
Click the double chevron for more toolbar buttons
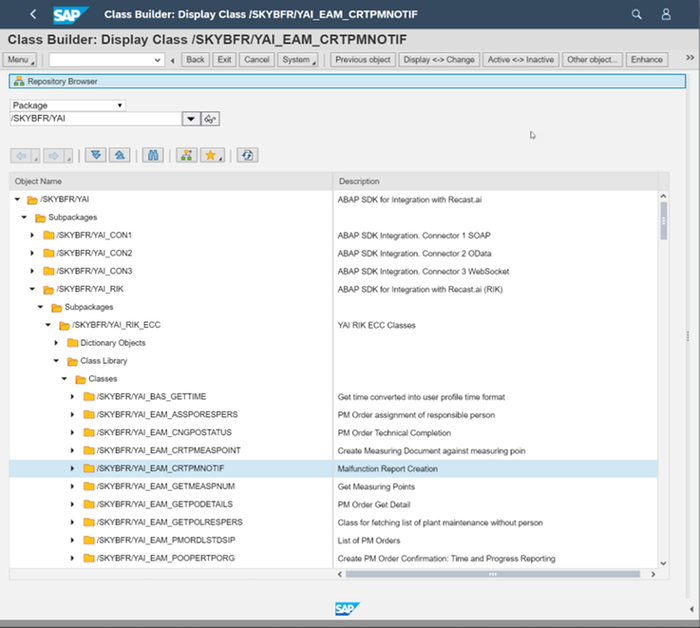[x=690, y=58]
